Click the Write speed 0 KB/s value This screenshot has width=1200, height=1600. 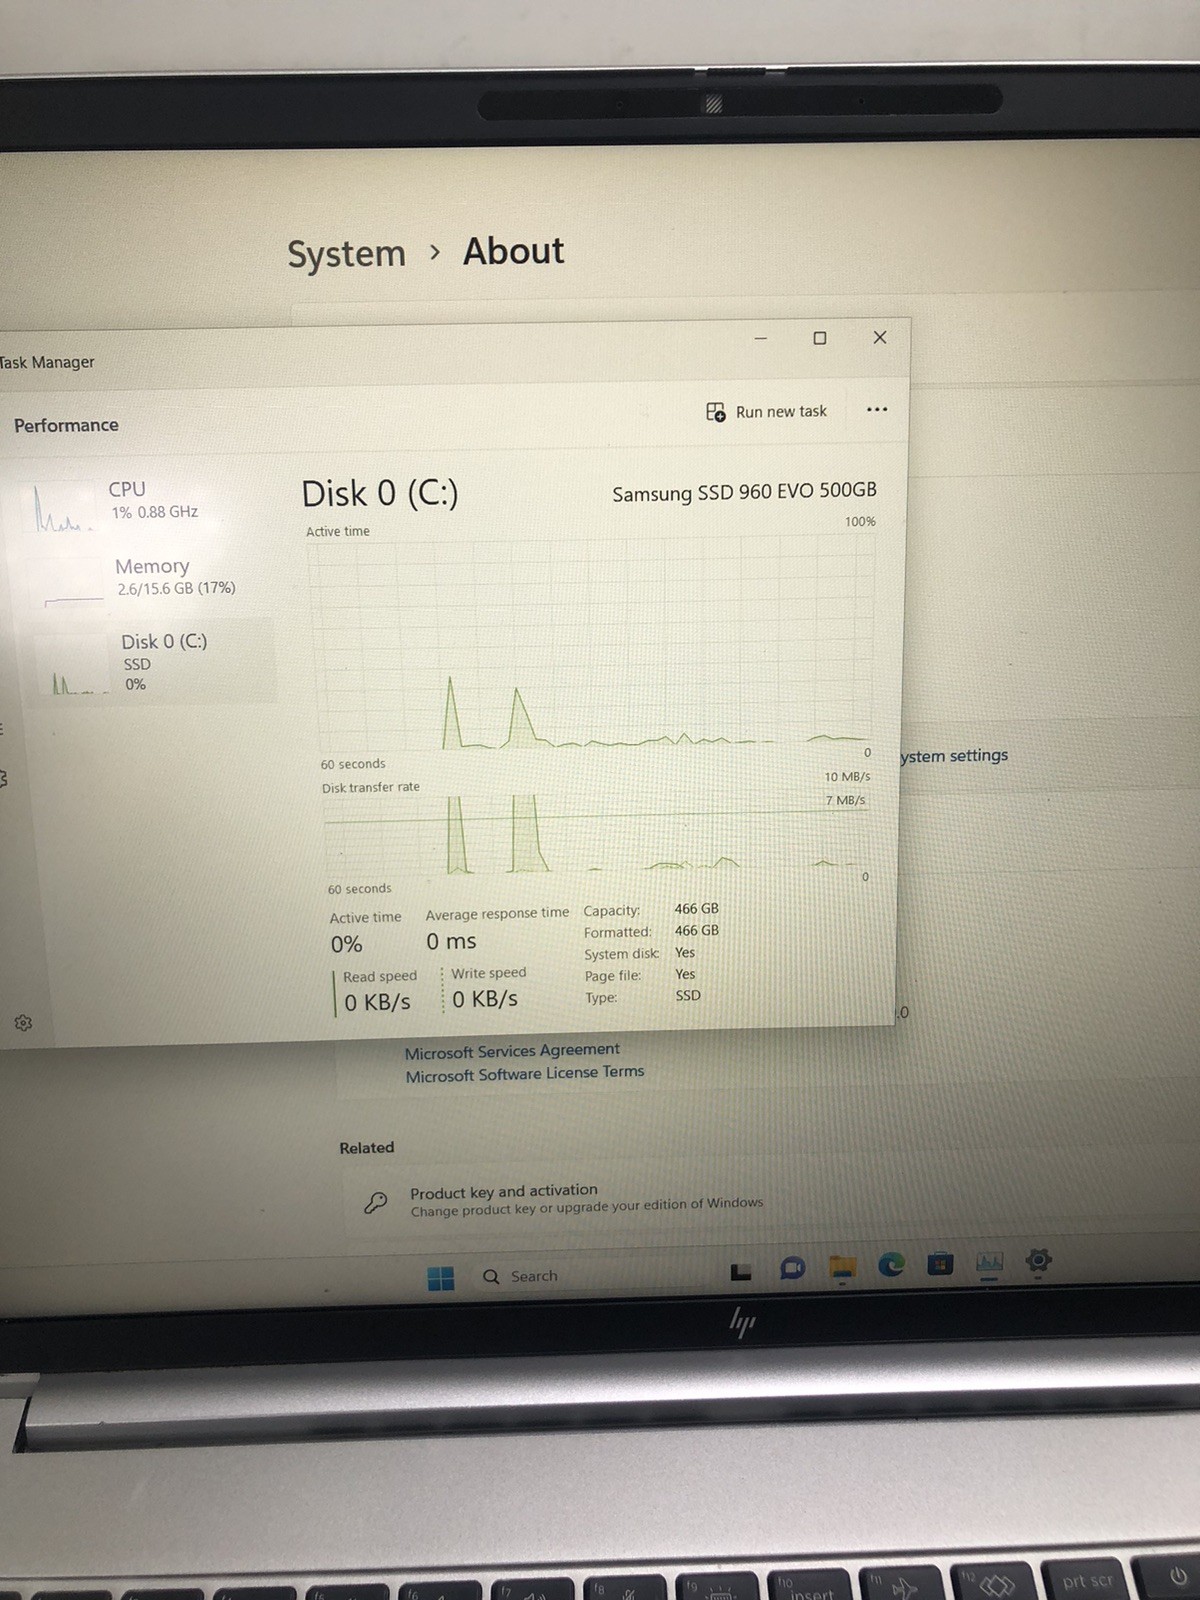(x=485, y=999)
